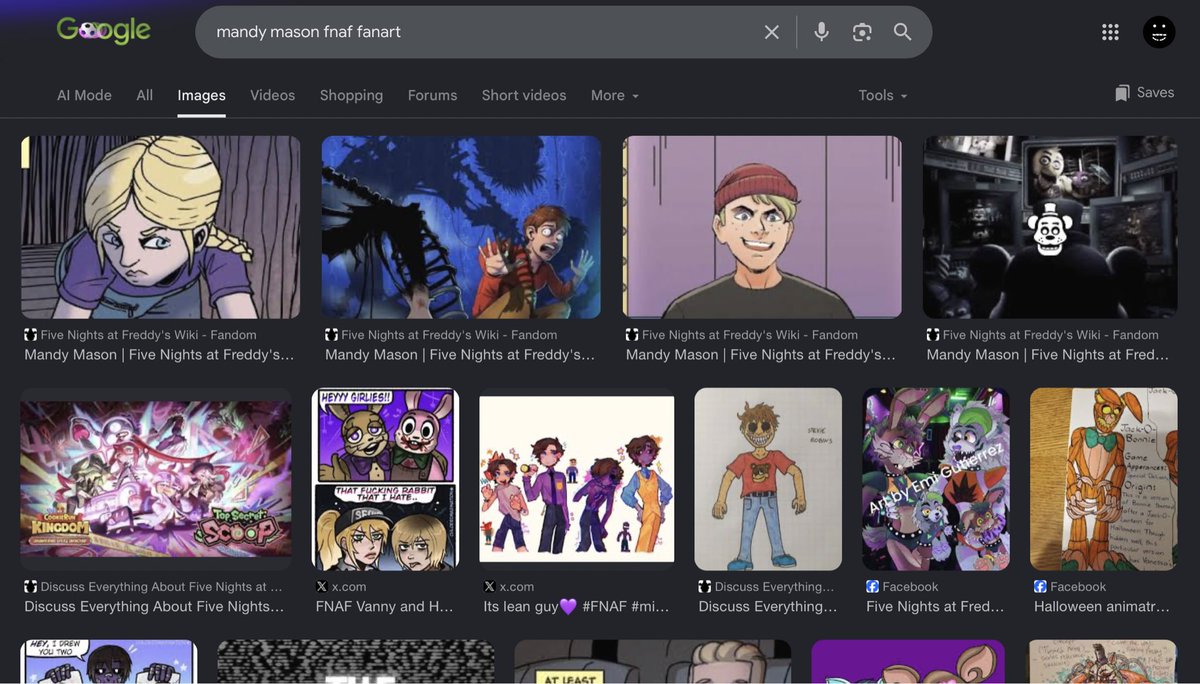
Task: Open first 'Mandy Mason | Five Nights at Freddy's' title
Action: (x=159, y=355)
